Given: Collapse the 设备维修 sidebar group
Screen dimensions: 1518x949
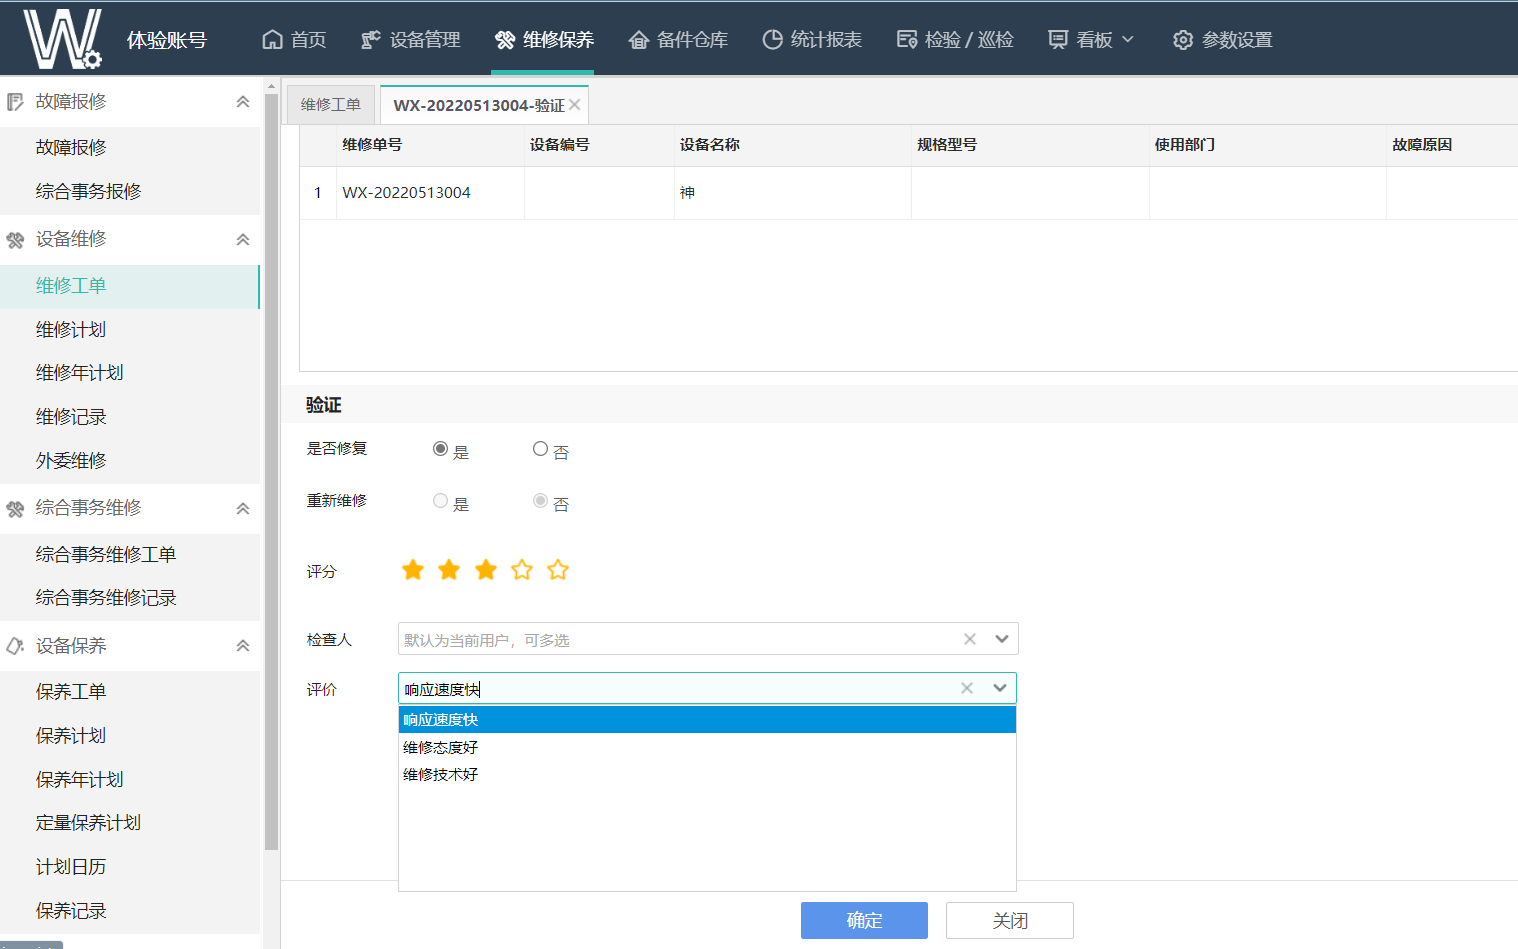Looking at the screenshot, I should coord(242,240).
